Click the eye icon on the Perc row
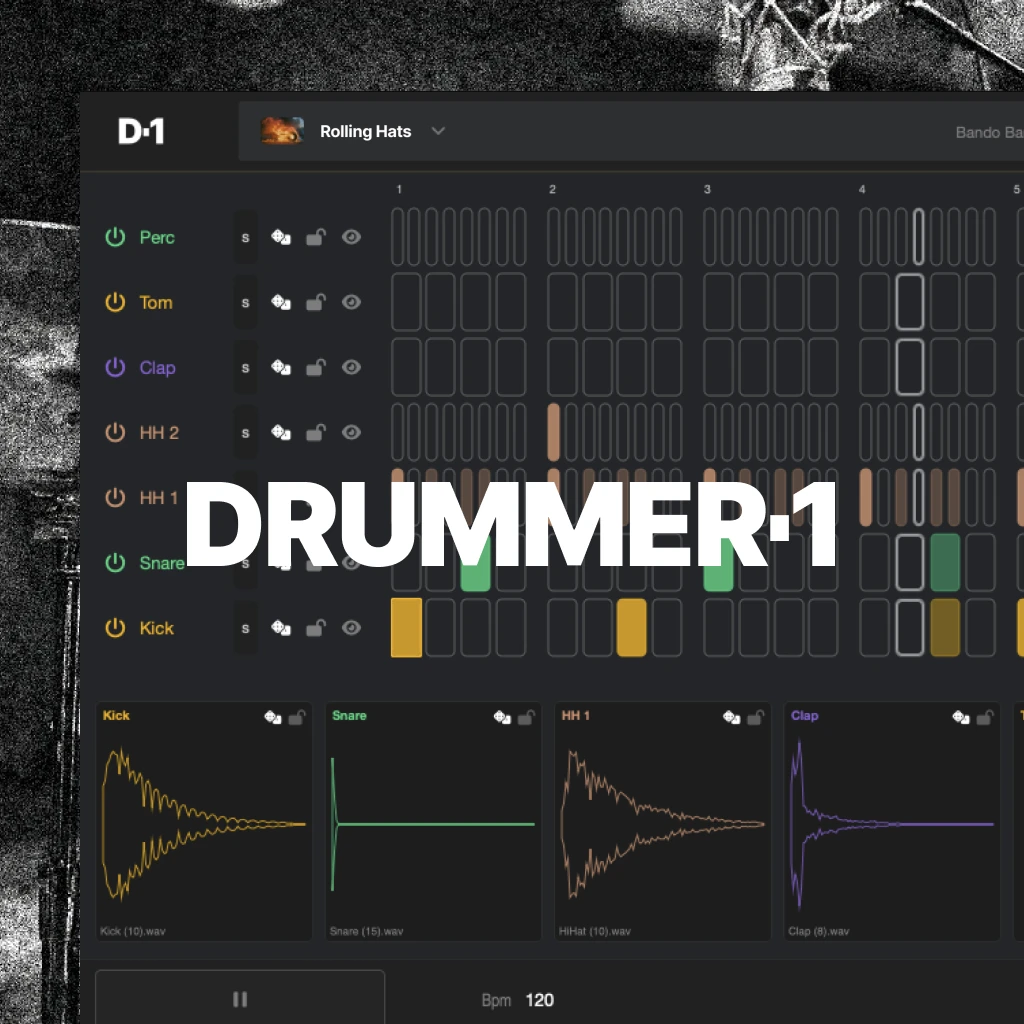The width and height of the screenshot is (1024, 1024). pyautogui.click(x=351, y=237)
